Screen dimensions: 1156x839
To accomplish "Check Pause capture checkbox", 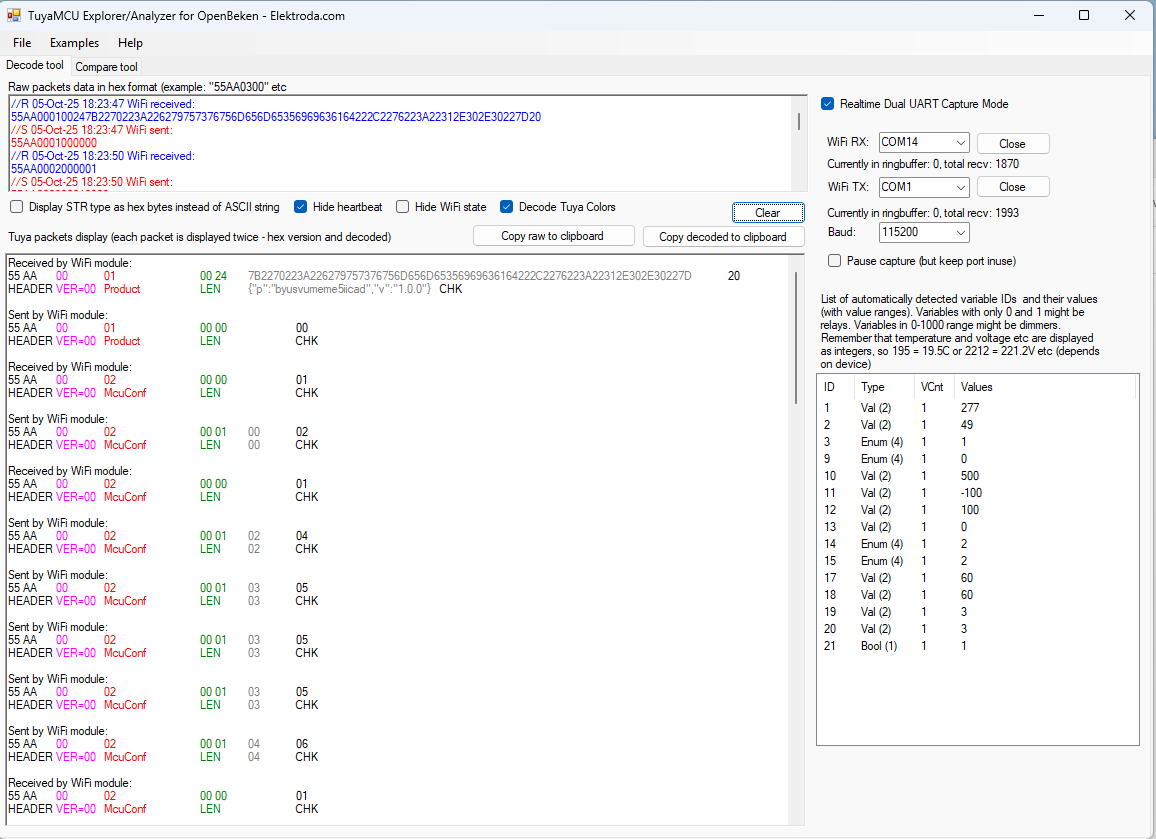I will 834,261.
